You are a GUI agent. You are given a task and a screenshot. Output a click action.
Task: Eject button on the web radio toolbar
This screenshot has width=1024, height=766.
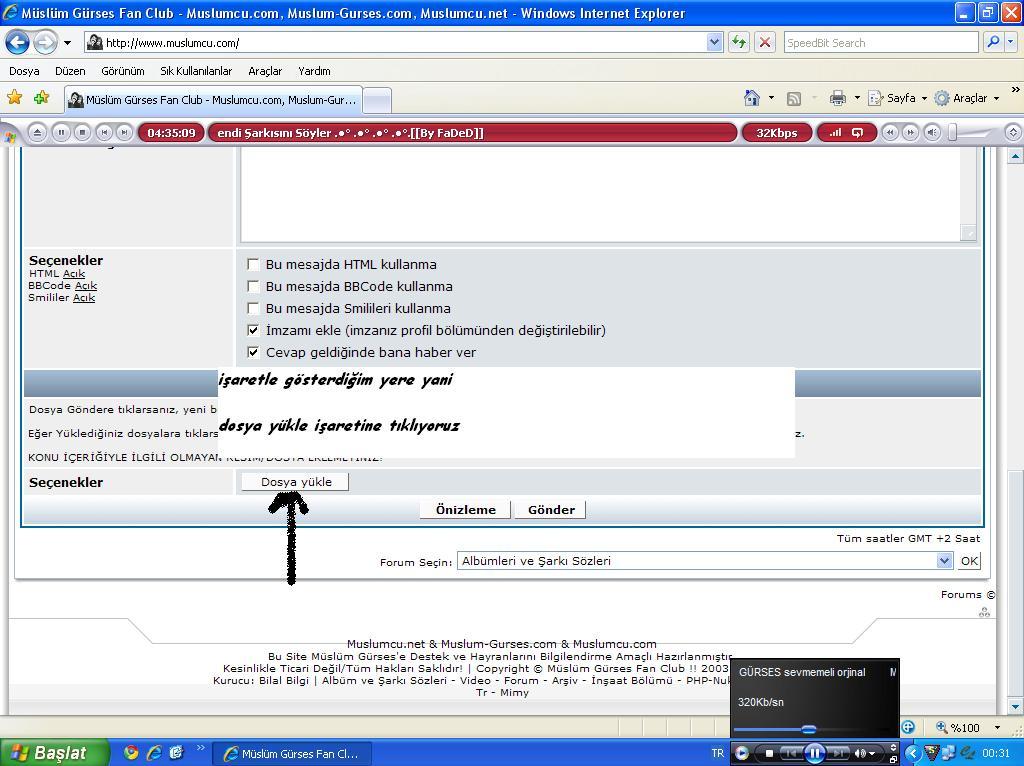pos(37,133)
